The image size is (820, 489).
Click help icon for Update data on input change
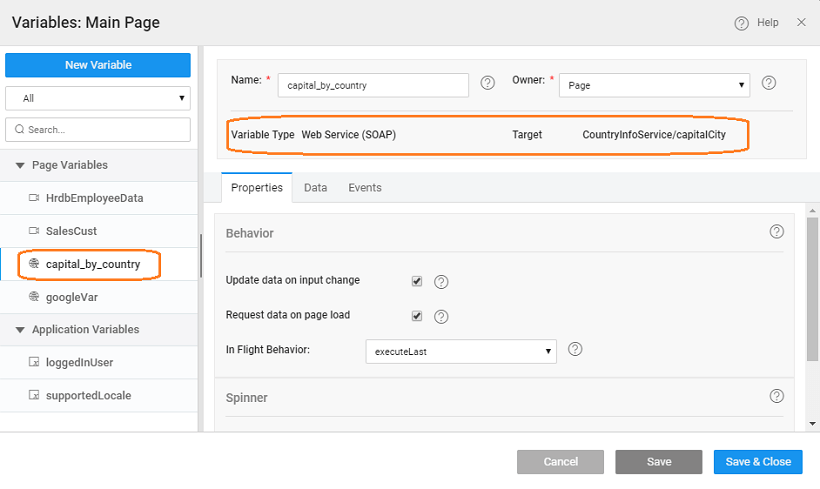tap(441, 282)
